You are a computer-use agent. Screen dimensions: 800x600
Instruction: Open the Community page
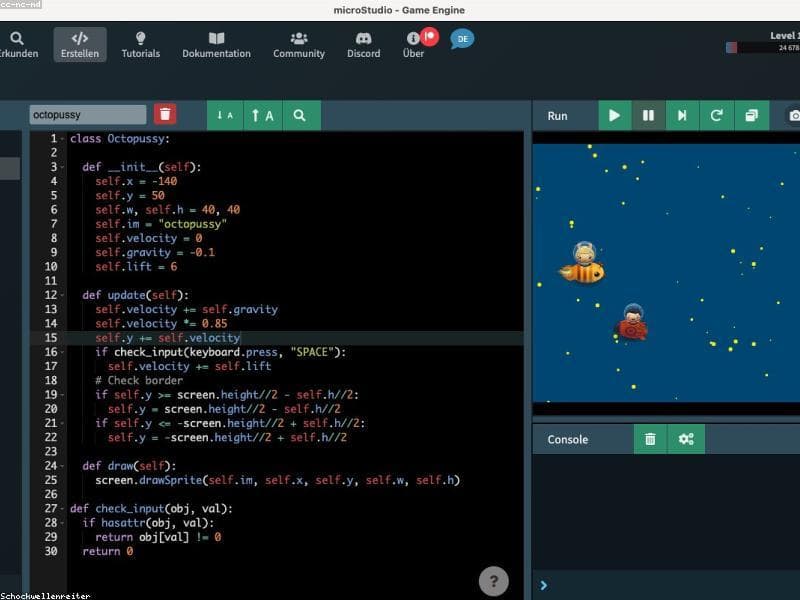(x=299, y=45)
